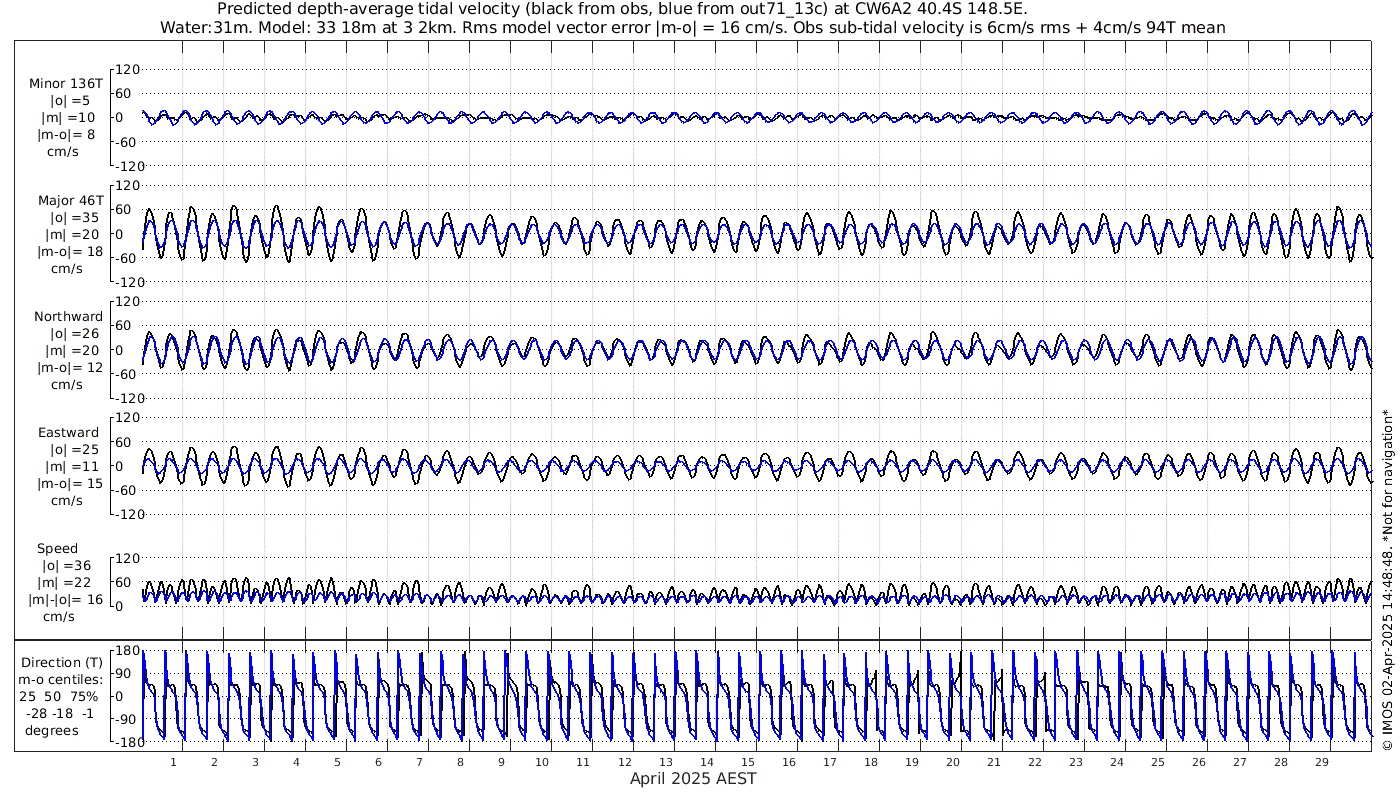This screenshot has width=1400, height=800.
Task: Click the "cm/s" unit under Major 46T
Action: (67, 268)
